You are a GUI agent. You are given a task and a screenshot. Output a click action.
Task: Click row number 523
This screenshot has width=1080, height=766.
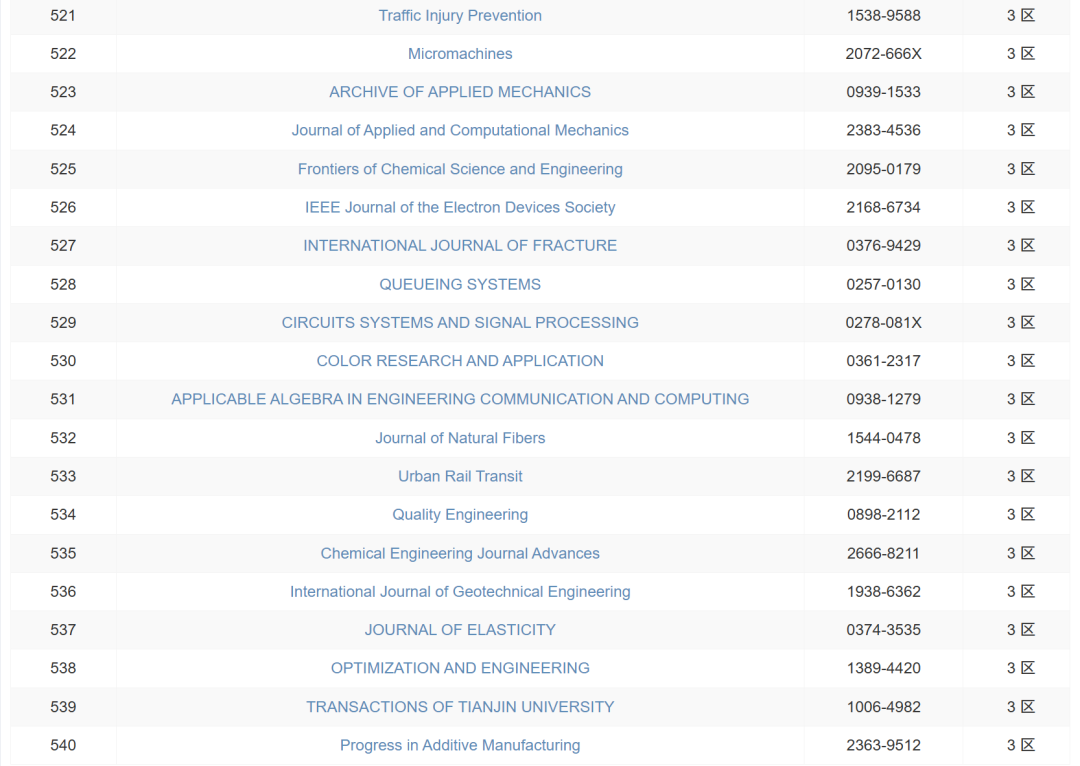(63, 92)
